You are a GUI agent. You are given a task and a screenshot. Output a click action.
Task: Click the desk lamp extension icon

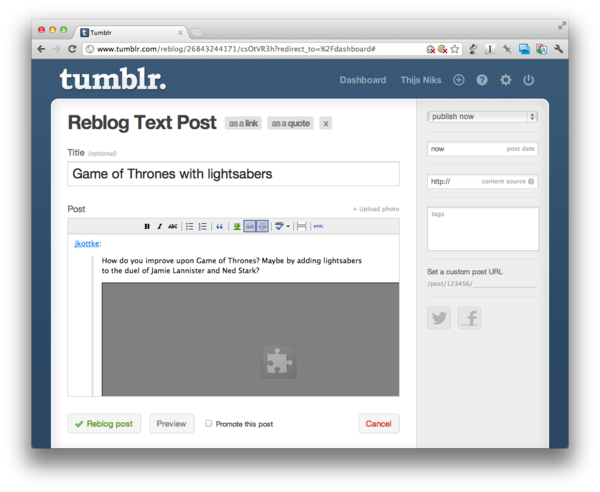[x=473, y=49]
